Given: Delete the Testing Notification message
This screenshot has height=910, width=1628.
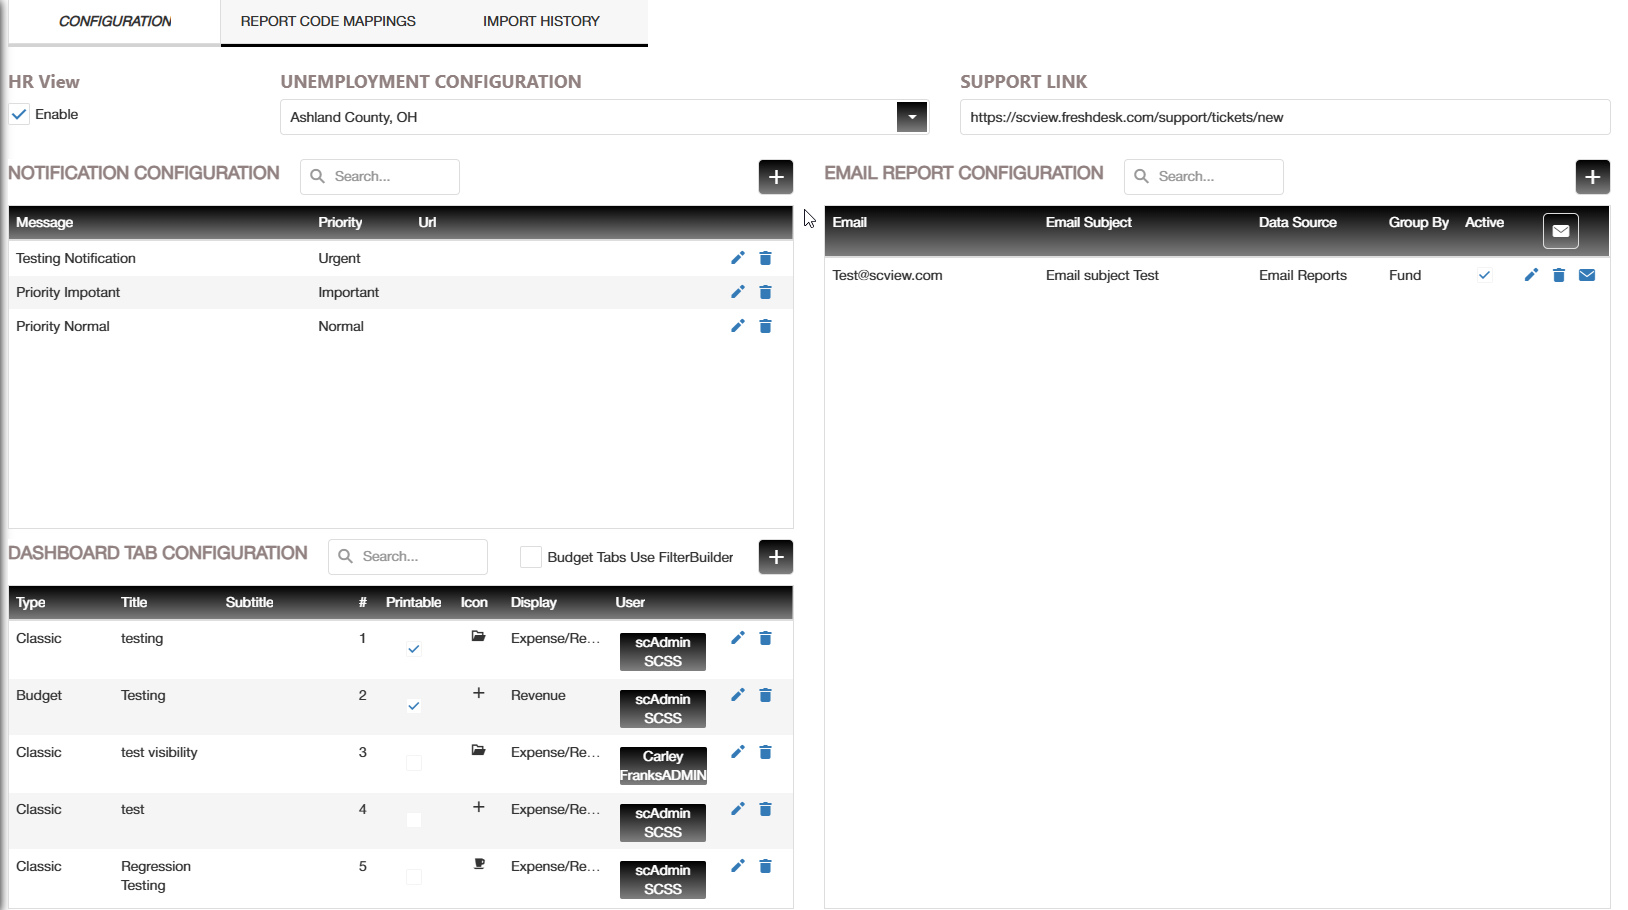Looking at the screenshot, I should (x=766, y=258).
